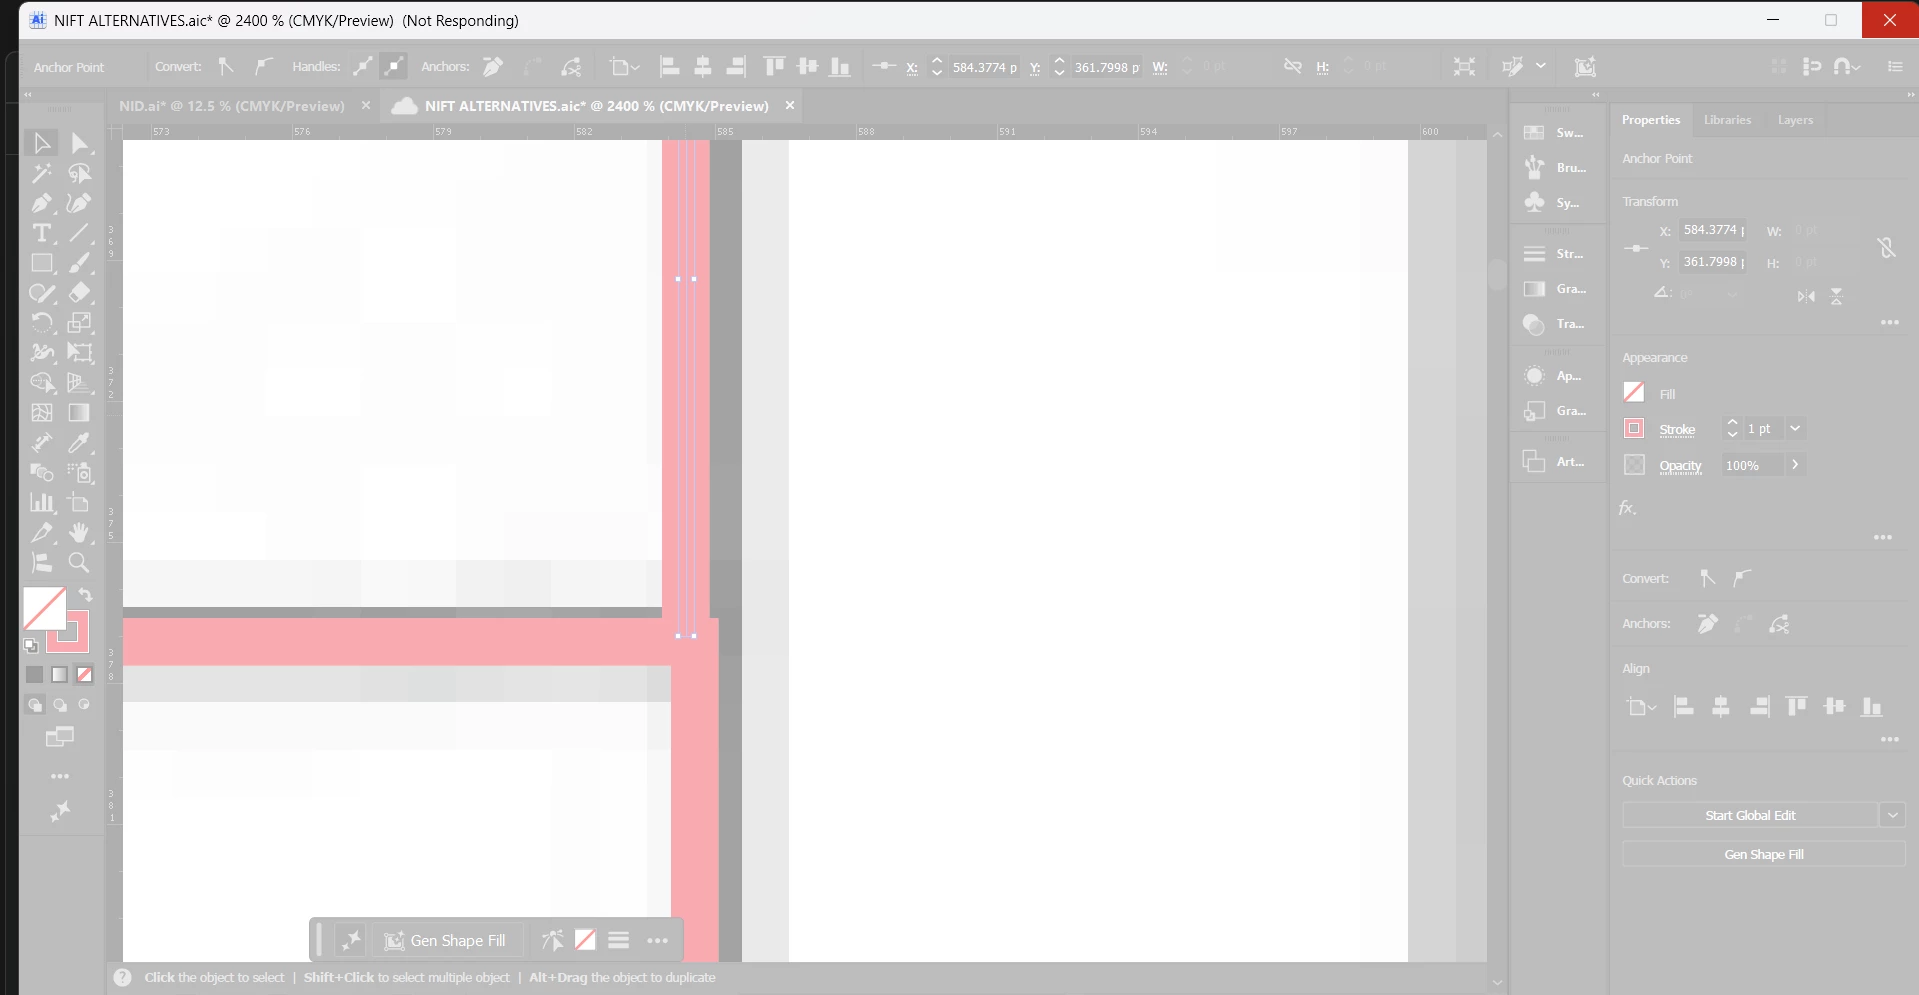Select the Magic Wand tool
The height and width of the screenshot is (995, 1919).
coord(42,173)
